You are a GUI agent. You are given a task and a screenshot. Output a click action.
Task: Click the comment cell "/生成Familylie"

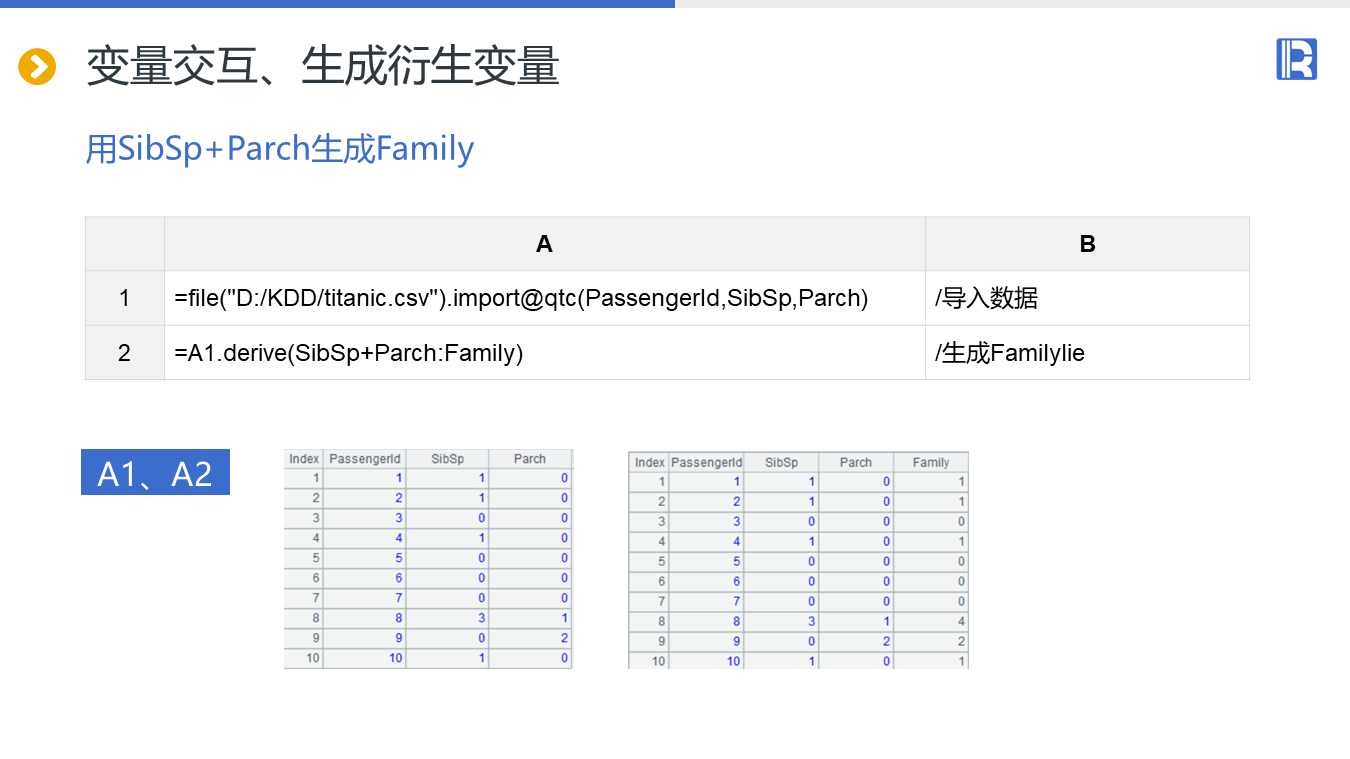[x=1009, y=353]
